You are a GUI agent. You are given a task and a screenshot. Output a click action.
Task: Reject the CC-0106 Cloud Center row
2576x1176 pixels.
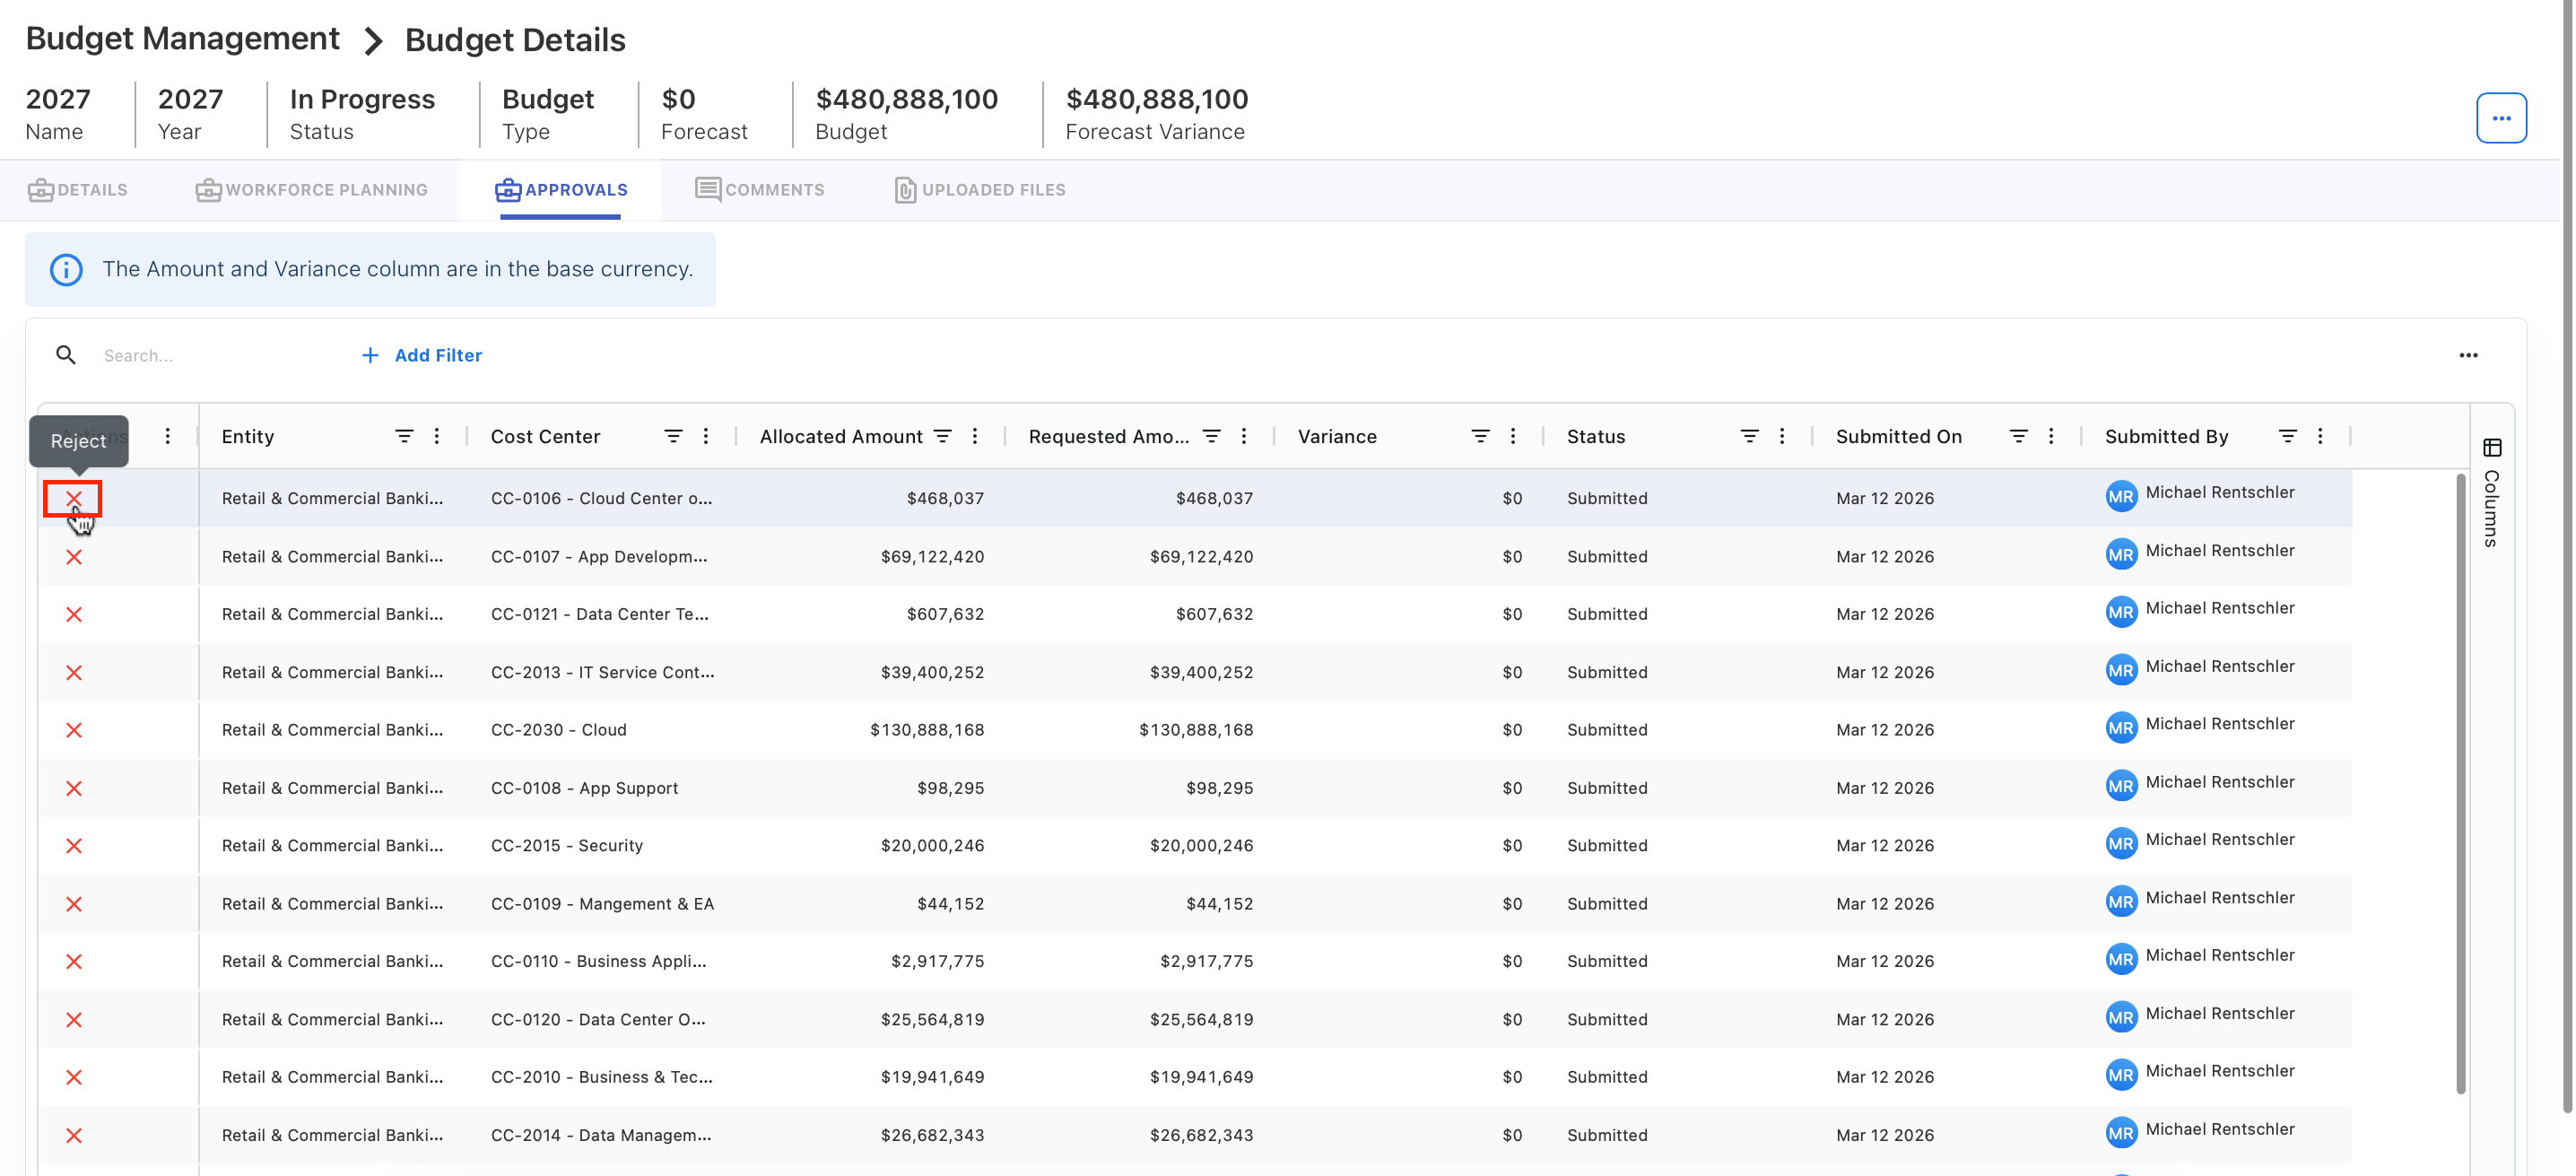tap(73, 498)
